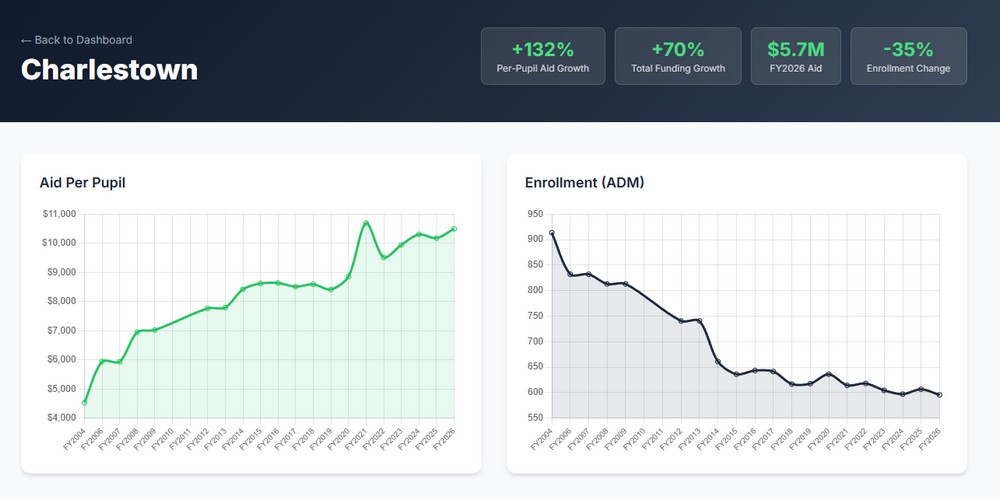1000x497 pixels.
Task: Click the Back to Dashboard link
Action: pyautogui.click(x=77, y=40)
